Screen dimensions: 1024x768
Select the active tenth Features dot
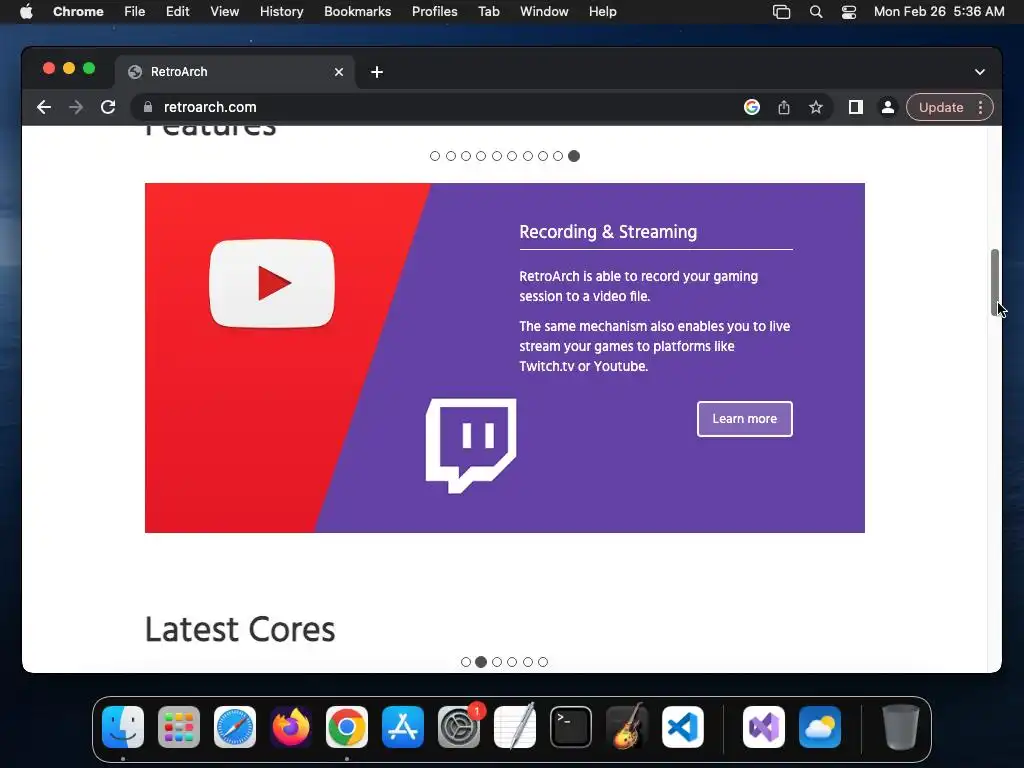click(x=573, y=156)
